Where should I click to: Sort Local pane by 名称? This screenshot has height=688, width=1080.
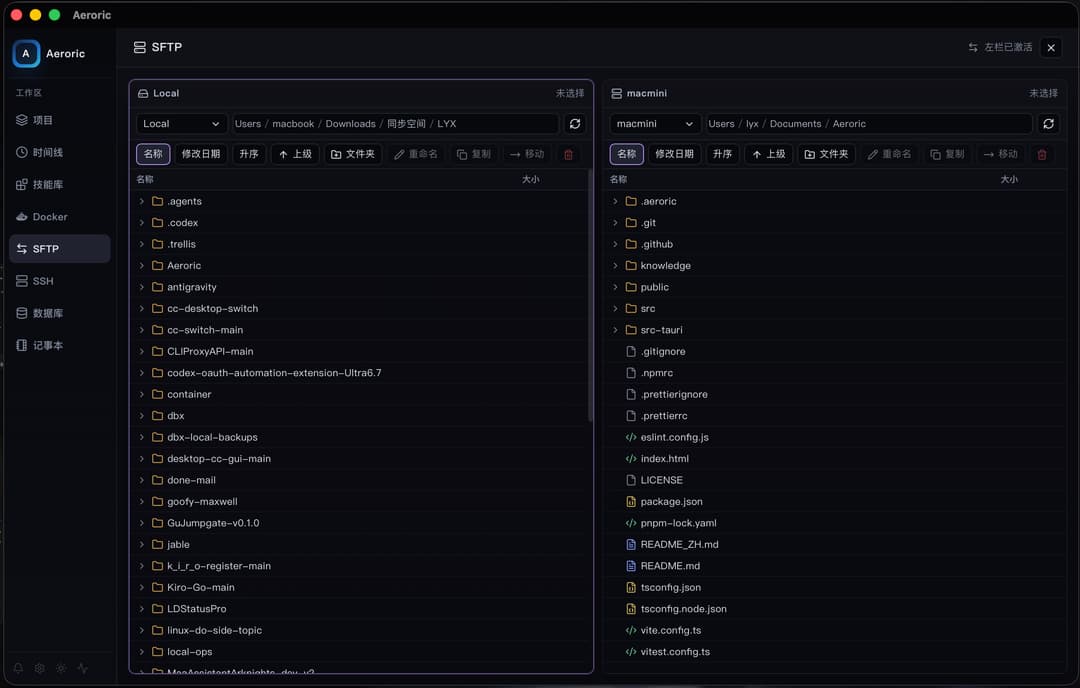[153, 154]
